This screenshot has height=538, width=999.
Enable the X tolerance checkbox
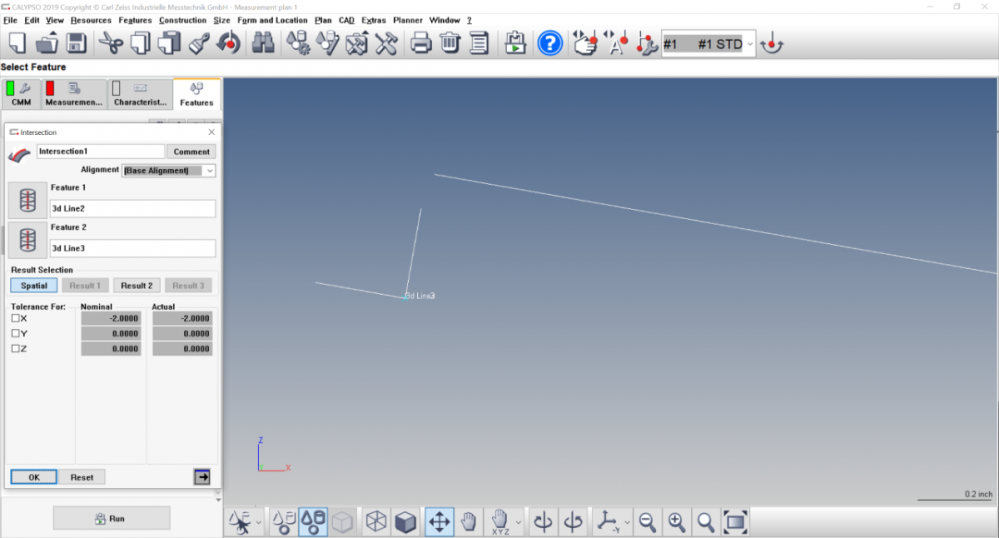click(x=16, y=318)
